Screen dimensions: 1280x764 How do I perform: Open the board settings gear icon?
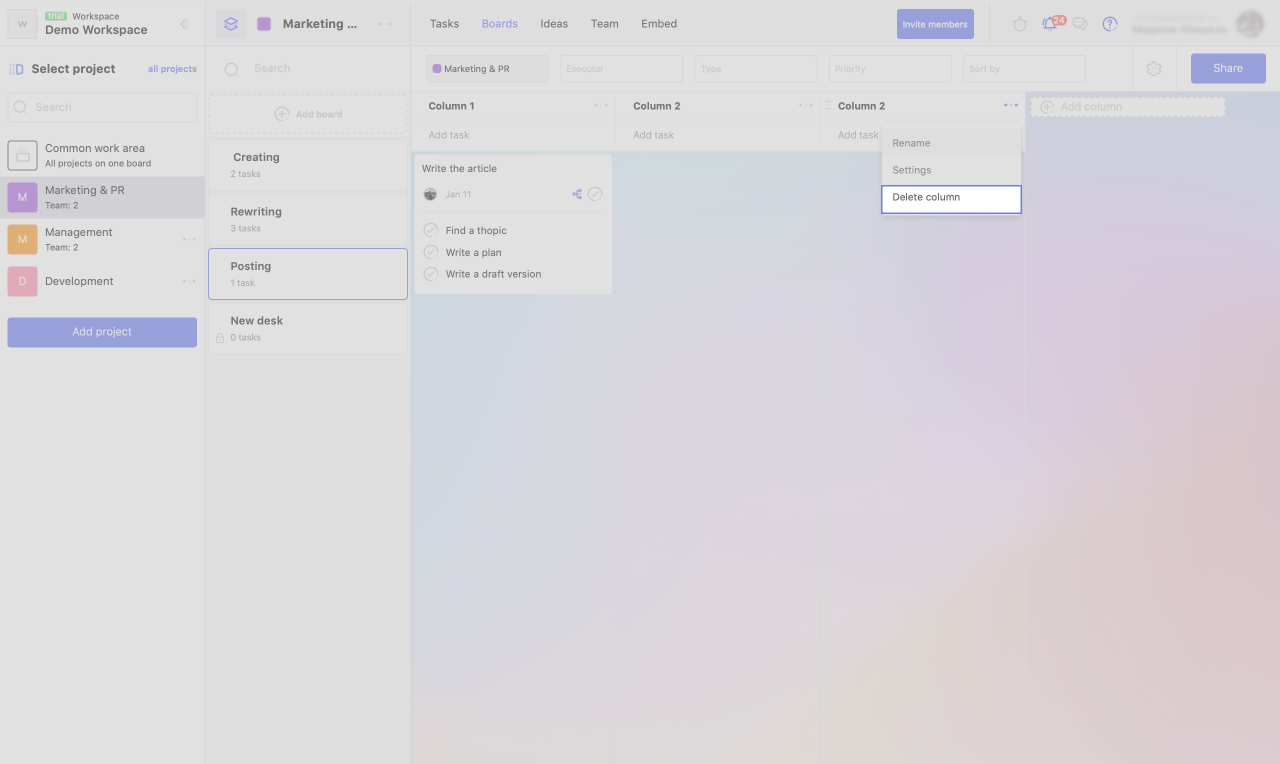click(1154, 69)
